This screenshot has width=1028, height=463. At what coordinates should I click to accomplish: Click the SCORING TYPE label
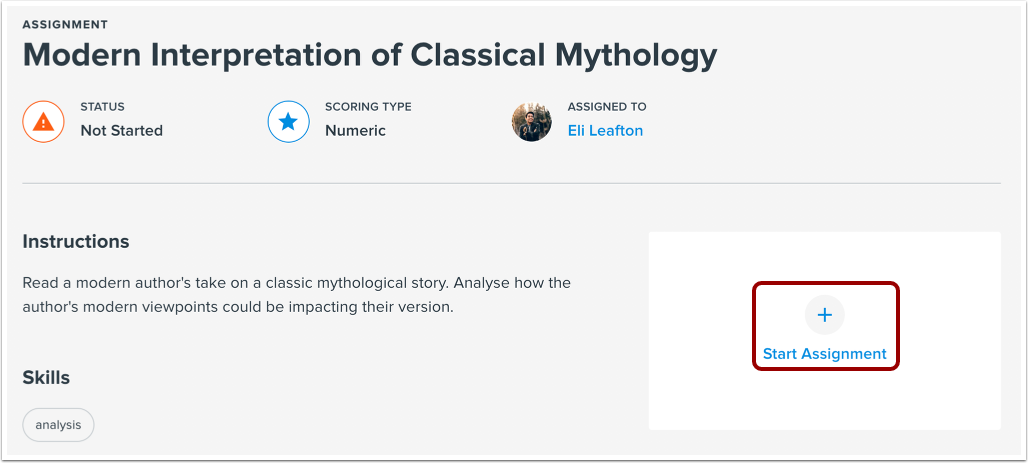tap(368, 107)
